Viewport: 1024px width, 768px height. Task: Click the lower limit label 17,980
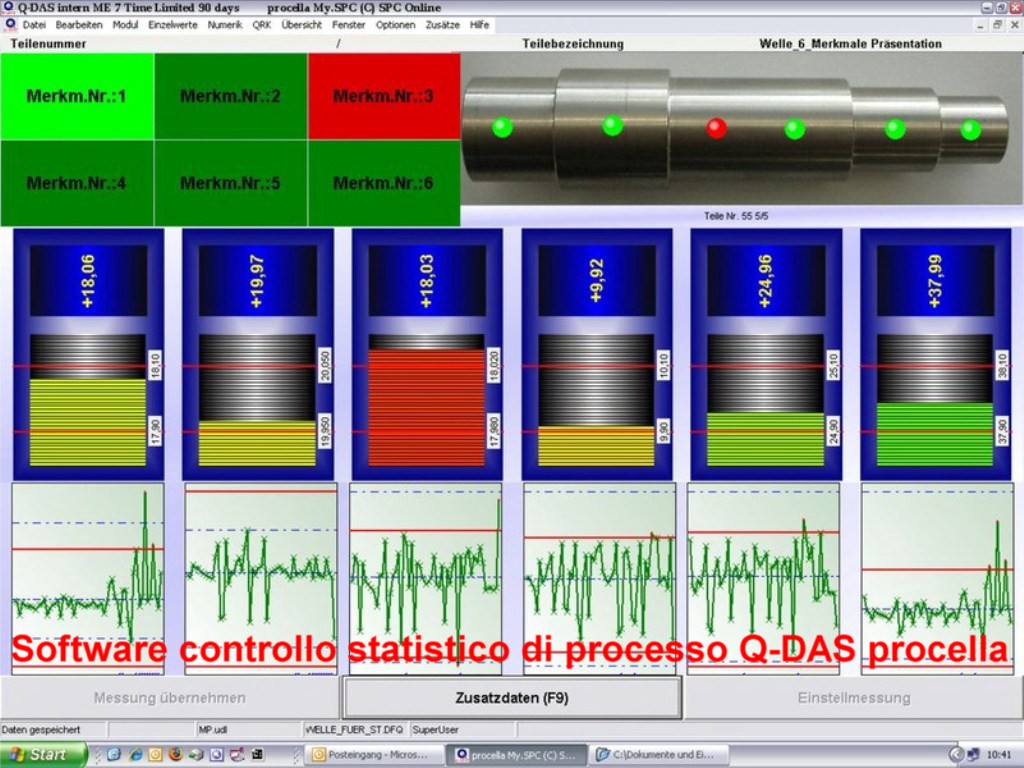(494, 432)
